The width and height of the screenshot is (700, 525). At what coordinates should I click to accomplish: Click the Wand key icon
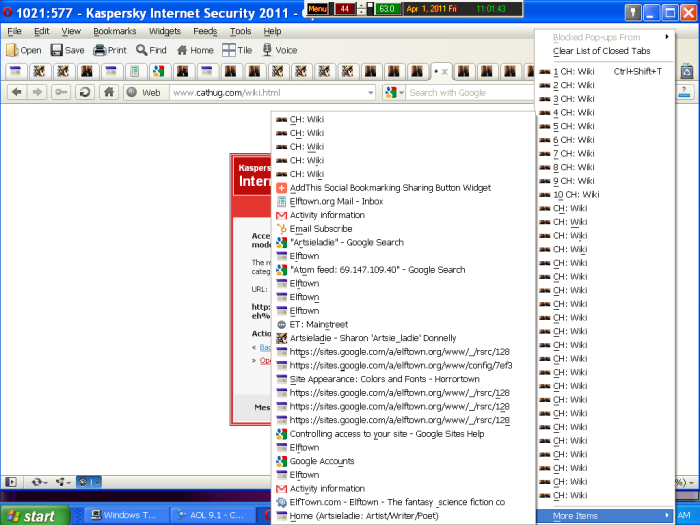[61, 92]
